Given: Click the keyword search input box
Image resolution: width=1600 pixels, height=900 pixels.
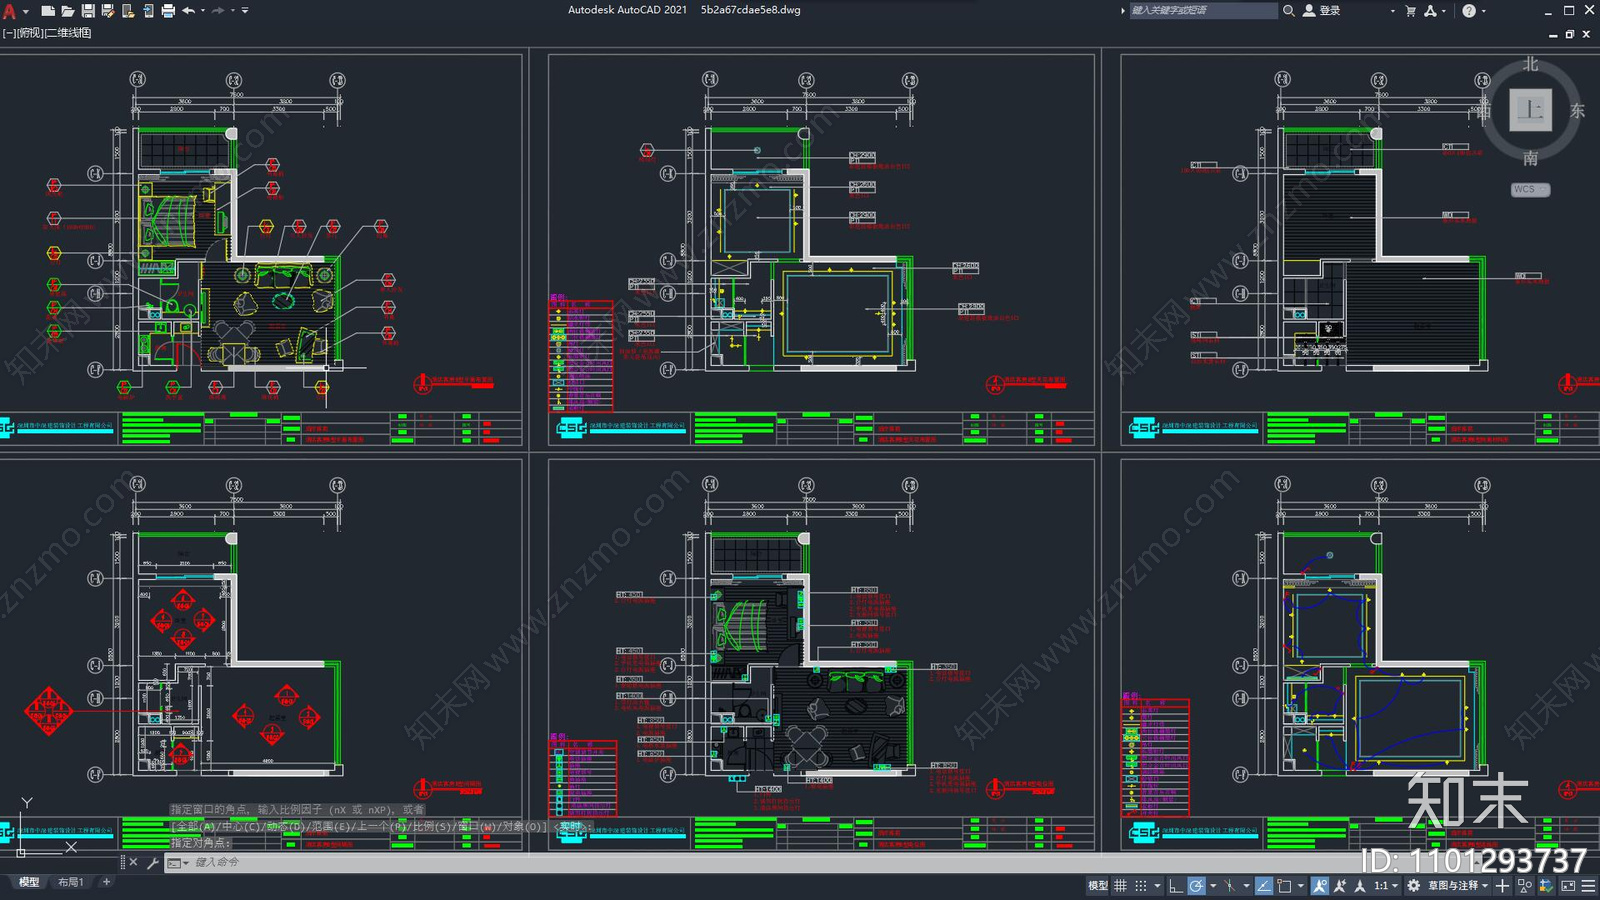Looking at the screenshot, I should [1203, 11].
